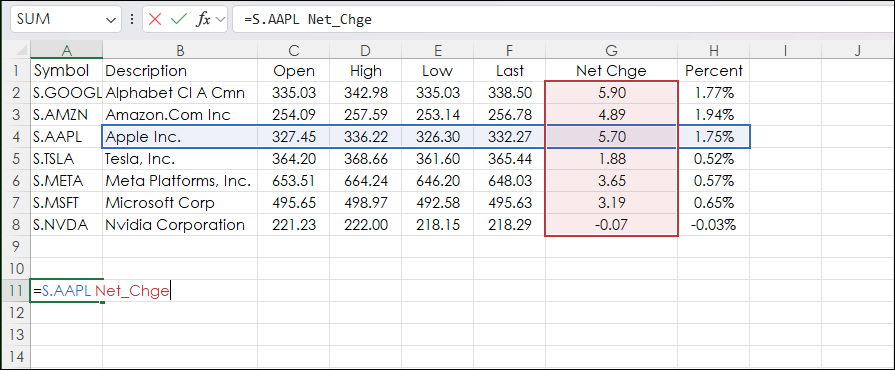Screen dimensions: 895x370
Task: Click the Tesla, Inc. cell
Action: 180,159
